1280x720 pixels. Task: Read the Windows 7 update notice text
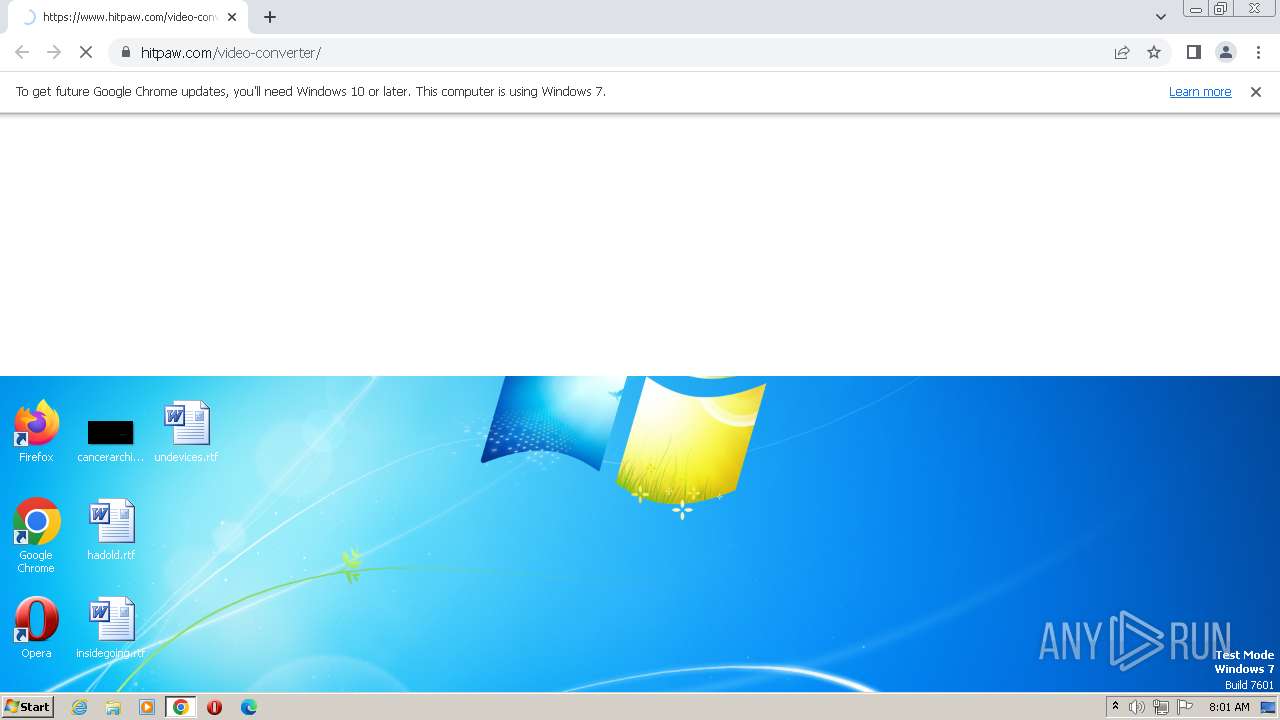pos(310,91)
